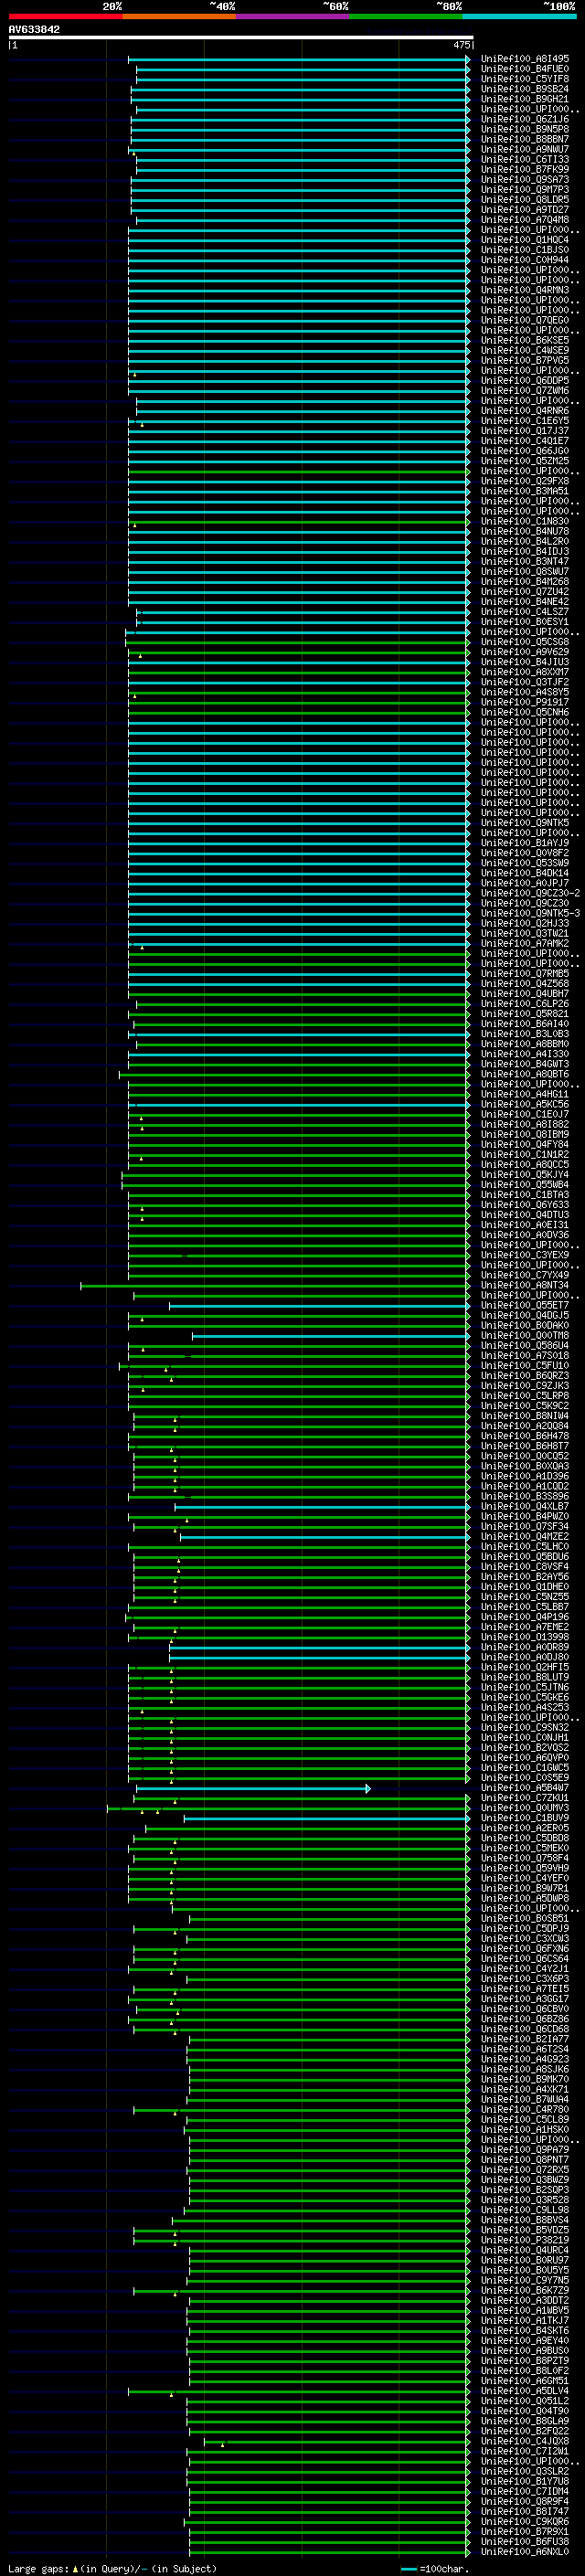
Task: Click the green segment of the identity legend
Action: pos(406,16)
